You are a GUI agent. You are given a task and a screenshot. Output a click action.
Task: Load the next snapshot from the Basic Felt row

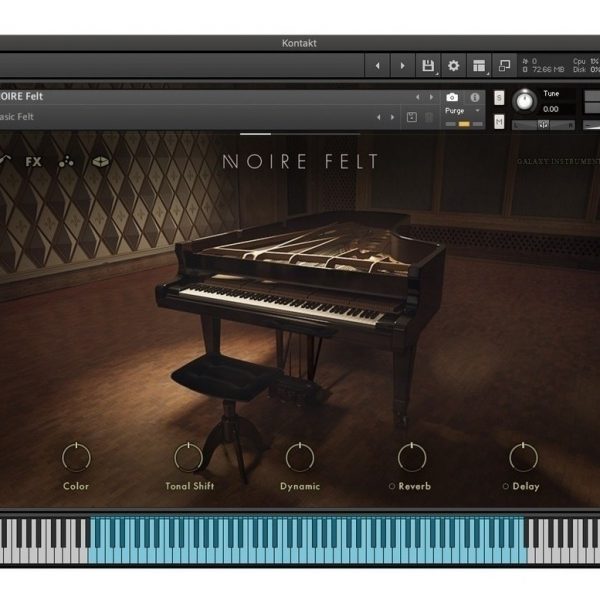pyautogui.click(x=392, y=117)
